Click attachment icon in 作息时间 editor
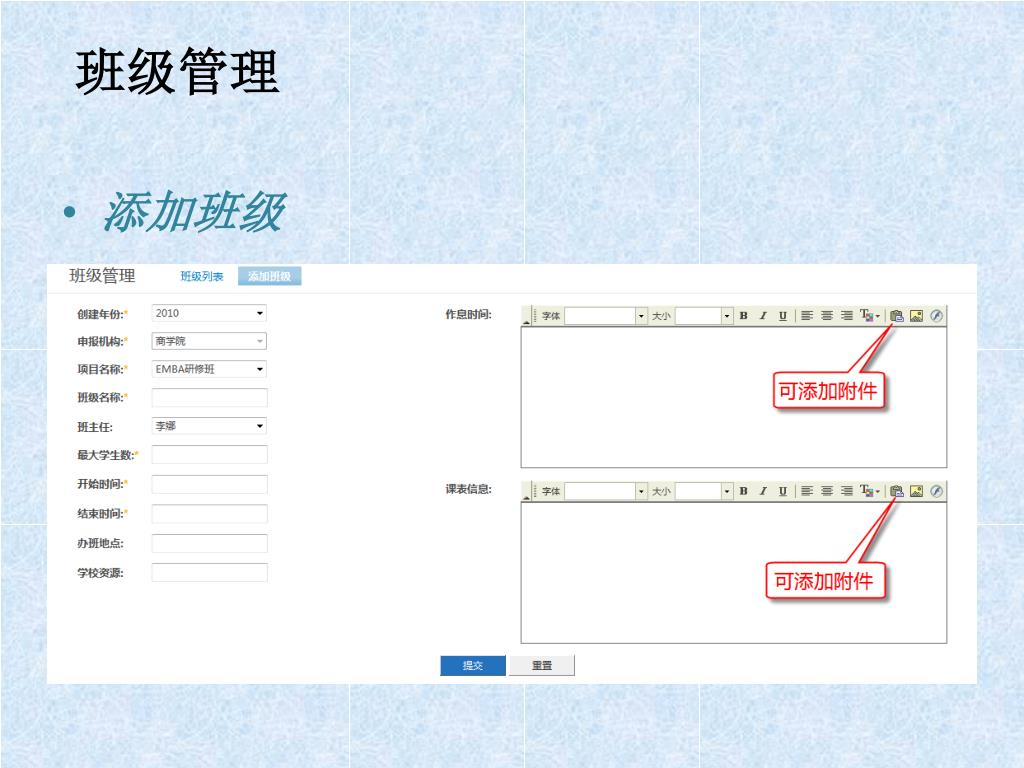Viewport: 1024px width, 768px height. coord(897,316)
